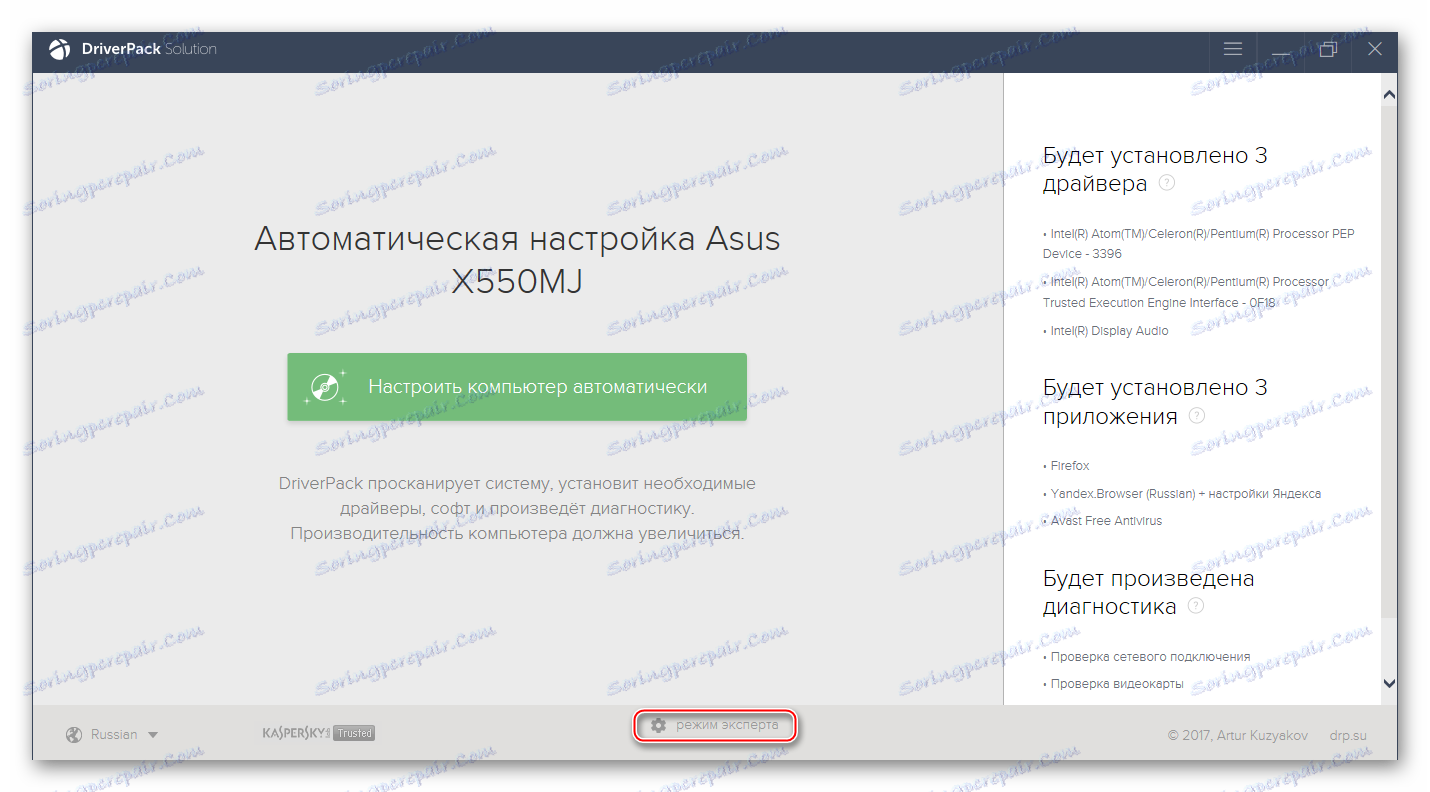
Task: Show help for 'Будет установлено 3 драйвера'
Action: 1166,183
